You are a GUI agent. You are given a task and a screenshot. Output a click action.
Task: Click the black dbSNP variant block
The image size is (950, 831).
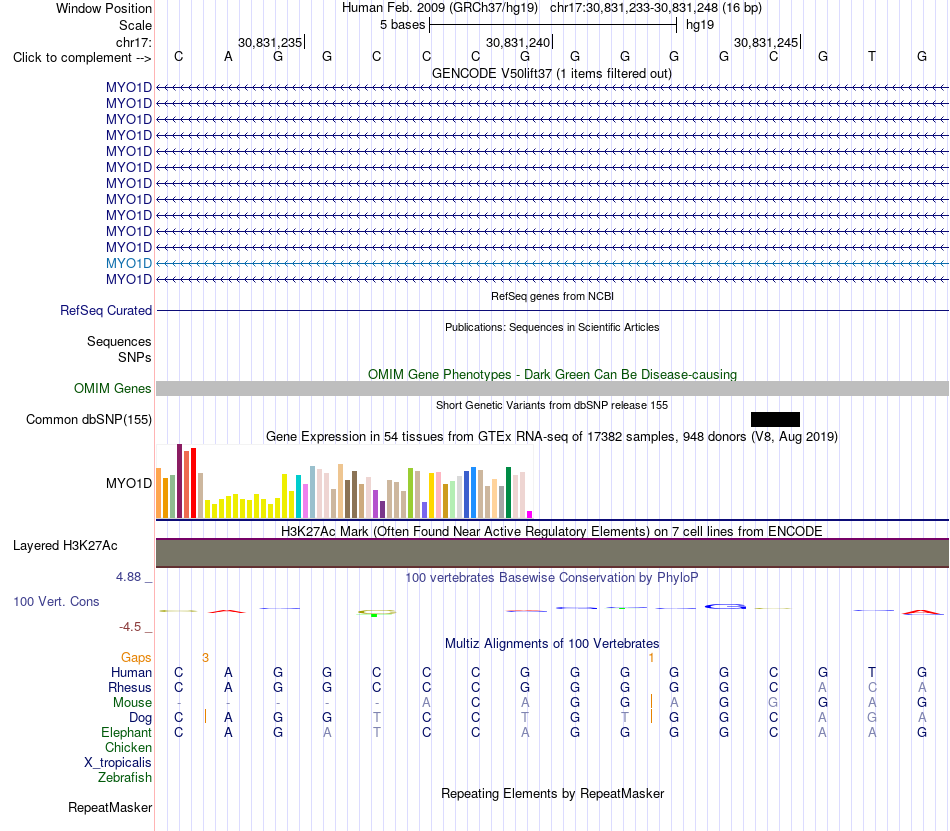[775, 419]
